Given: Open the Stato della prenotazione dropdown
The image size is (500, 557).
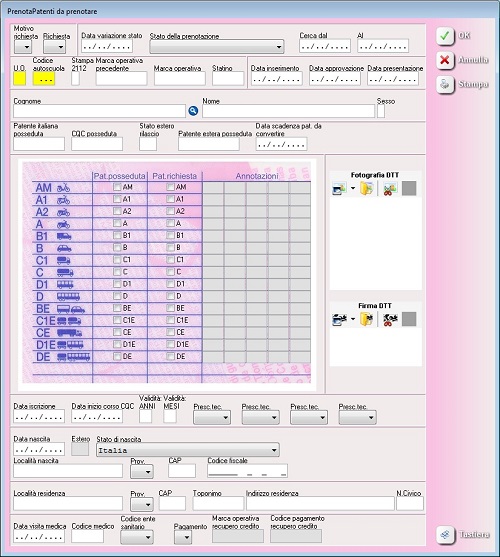Looking at the screenshot, I should pos(217,47).
